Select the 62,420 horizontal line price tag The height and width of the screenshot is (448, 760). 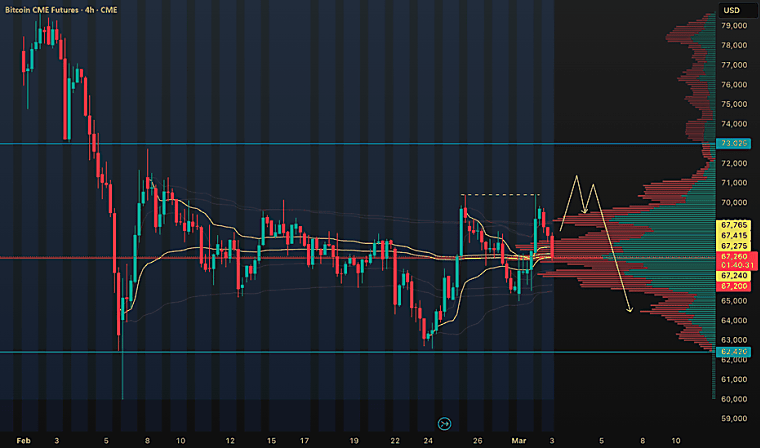[x=733, y=352]
